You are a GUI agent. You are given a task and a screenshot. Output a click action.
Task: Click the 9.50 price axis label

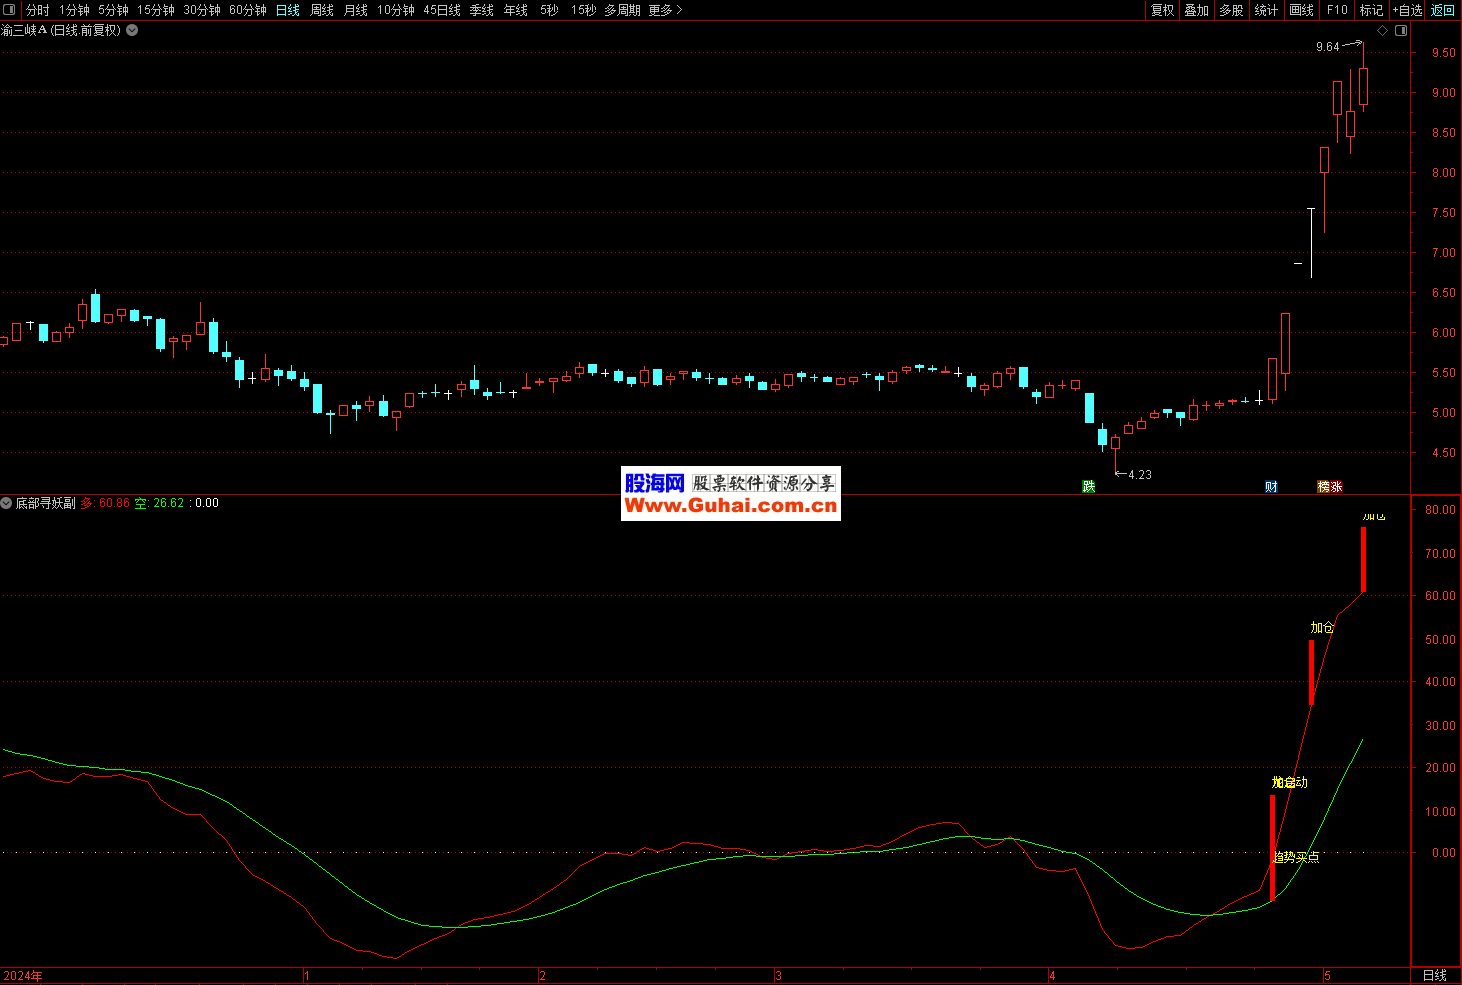tap(1443, 53)
